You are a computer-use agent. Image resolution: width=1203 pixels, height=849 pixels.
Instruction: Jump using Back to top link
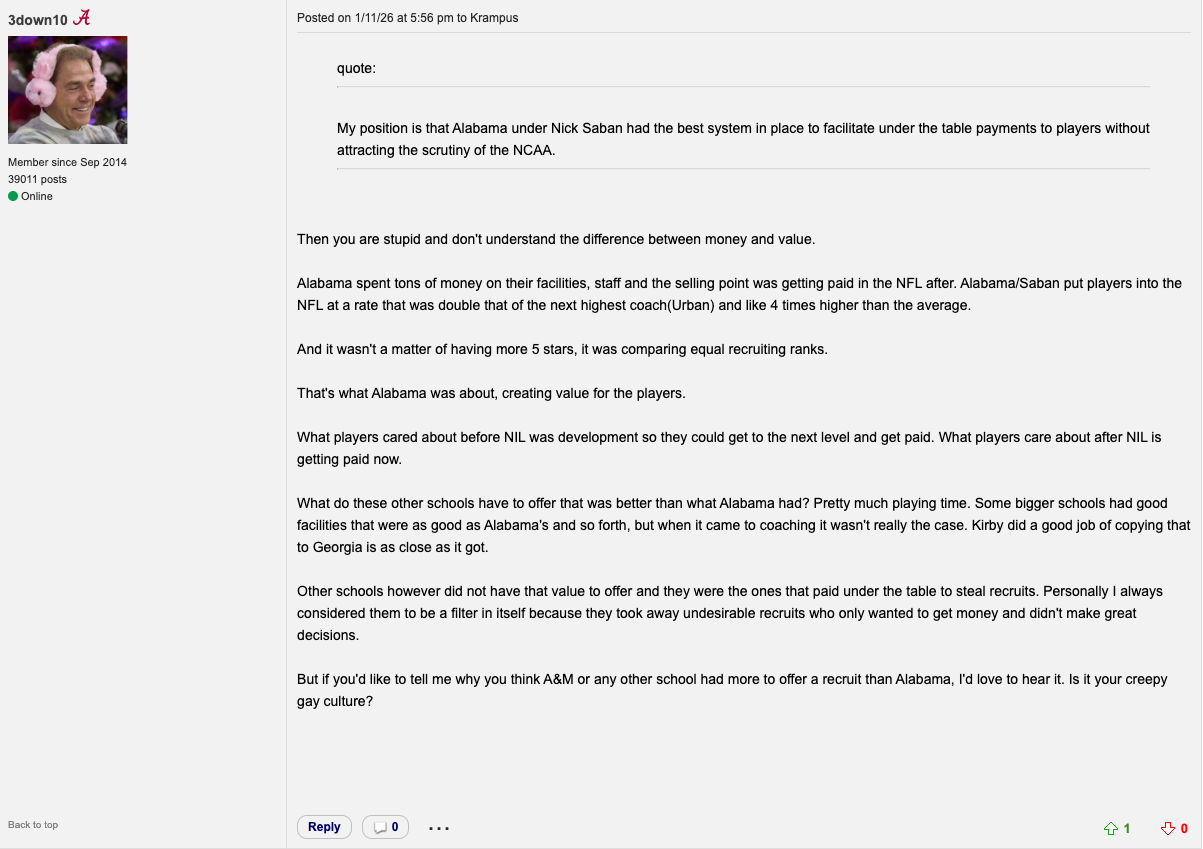33,825
